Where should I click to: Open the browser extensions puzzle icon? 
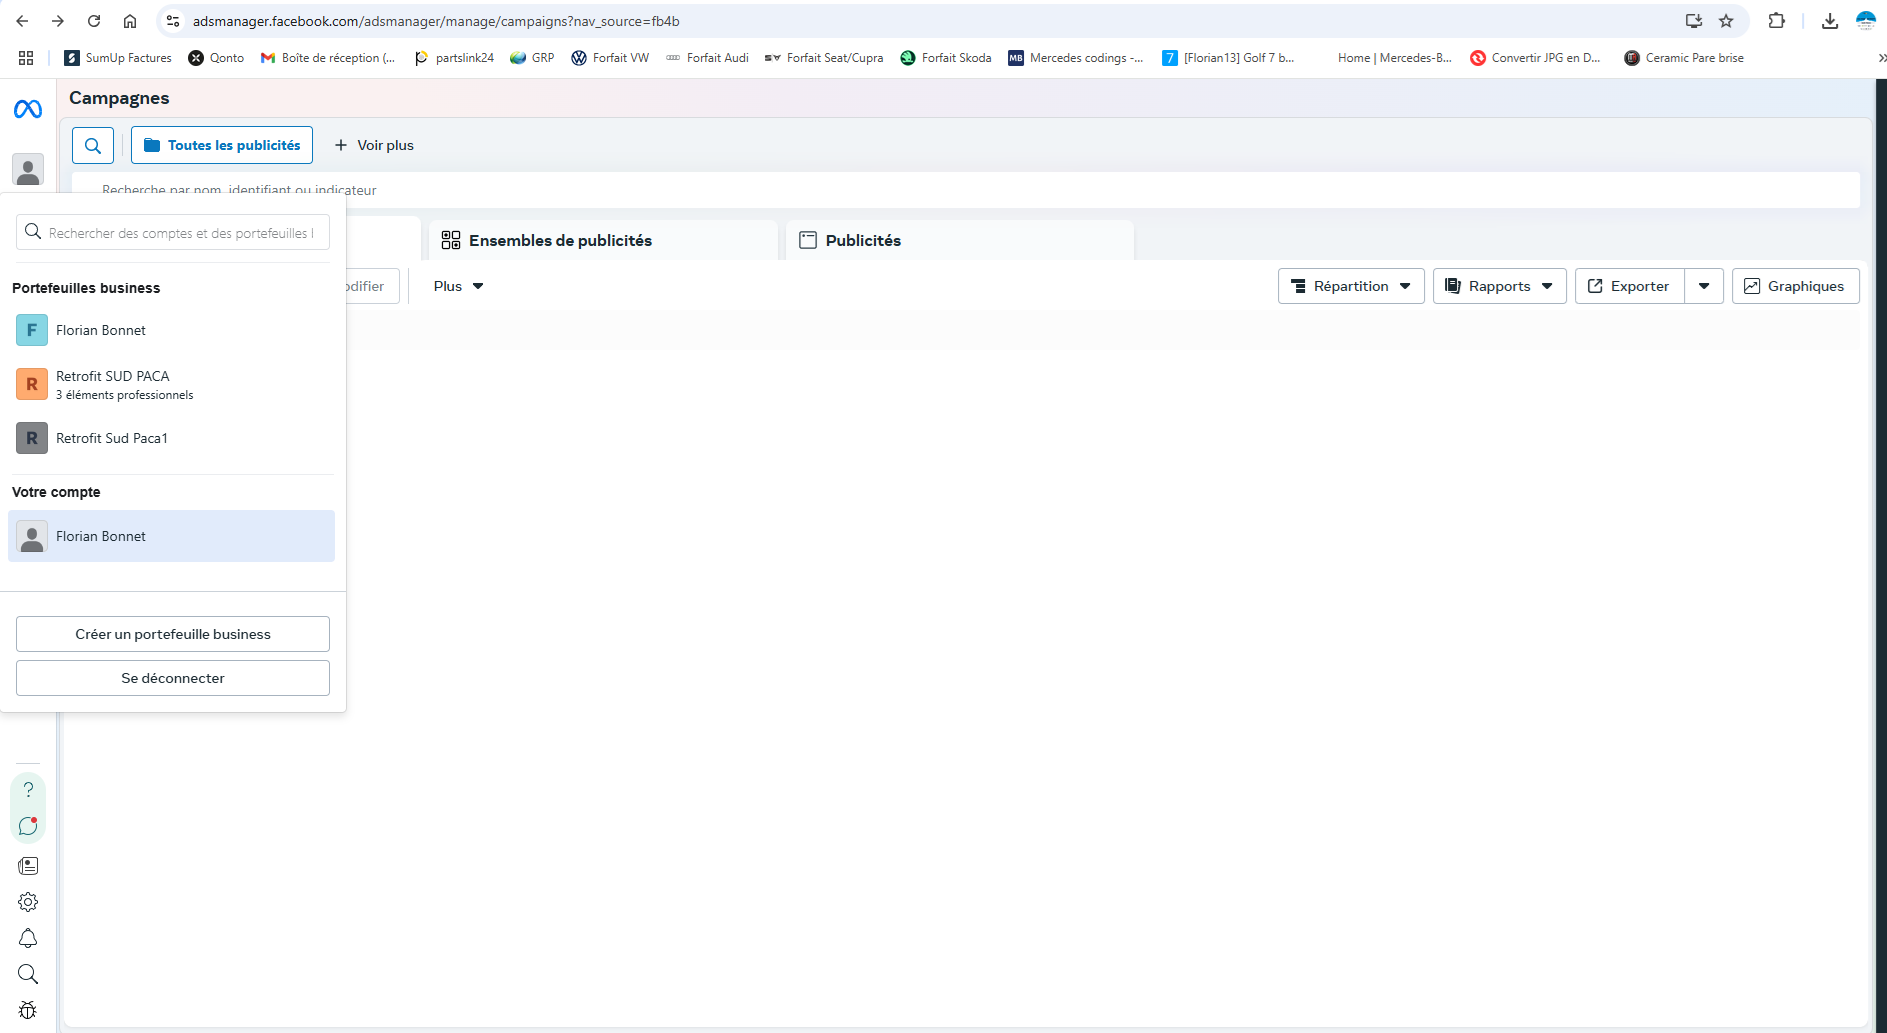click(1777, 21)
